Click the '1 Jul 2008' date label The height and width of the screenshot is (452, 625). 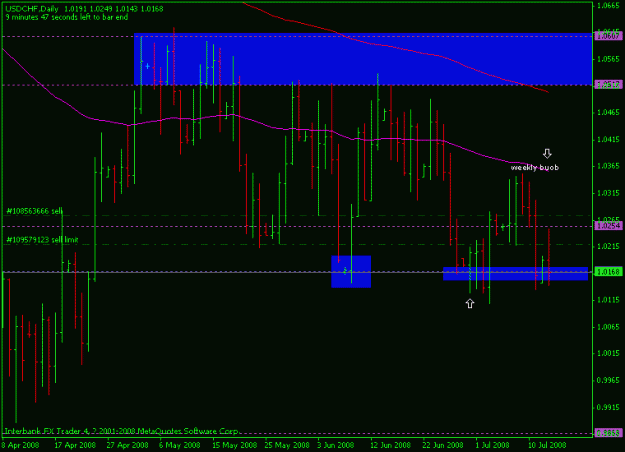[492, 445]
